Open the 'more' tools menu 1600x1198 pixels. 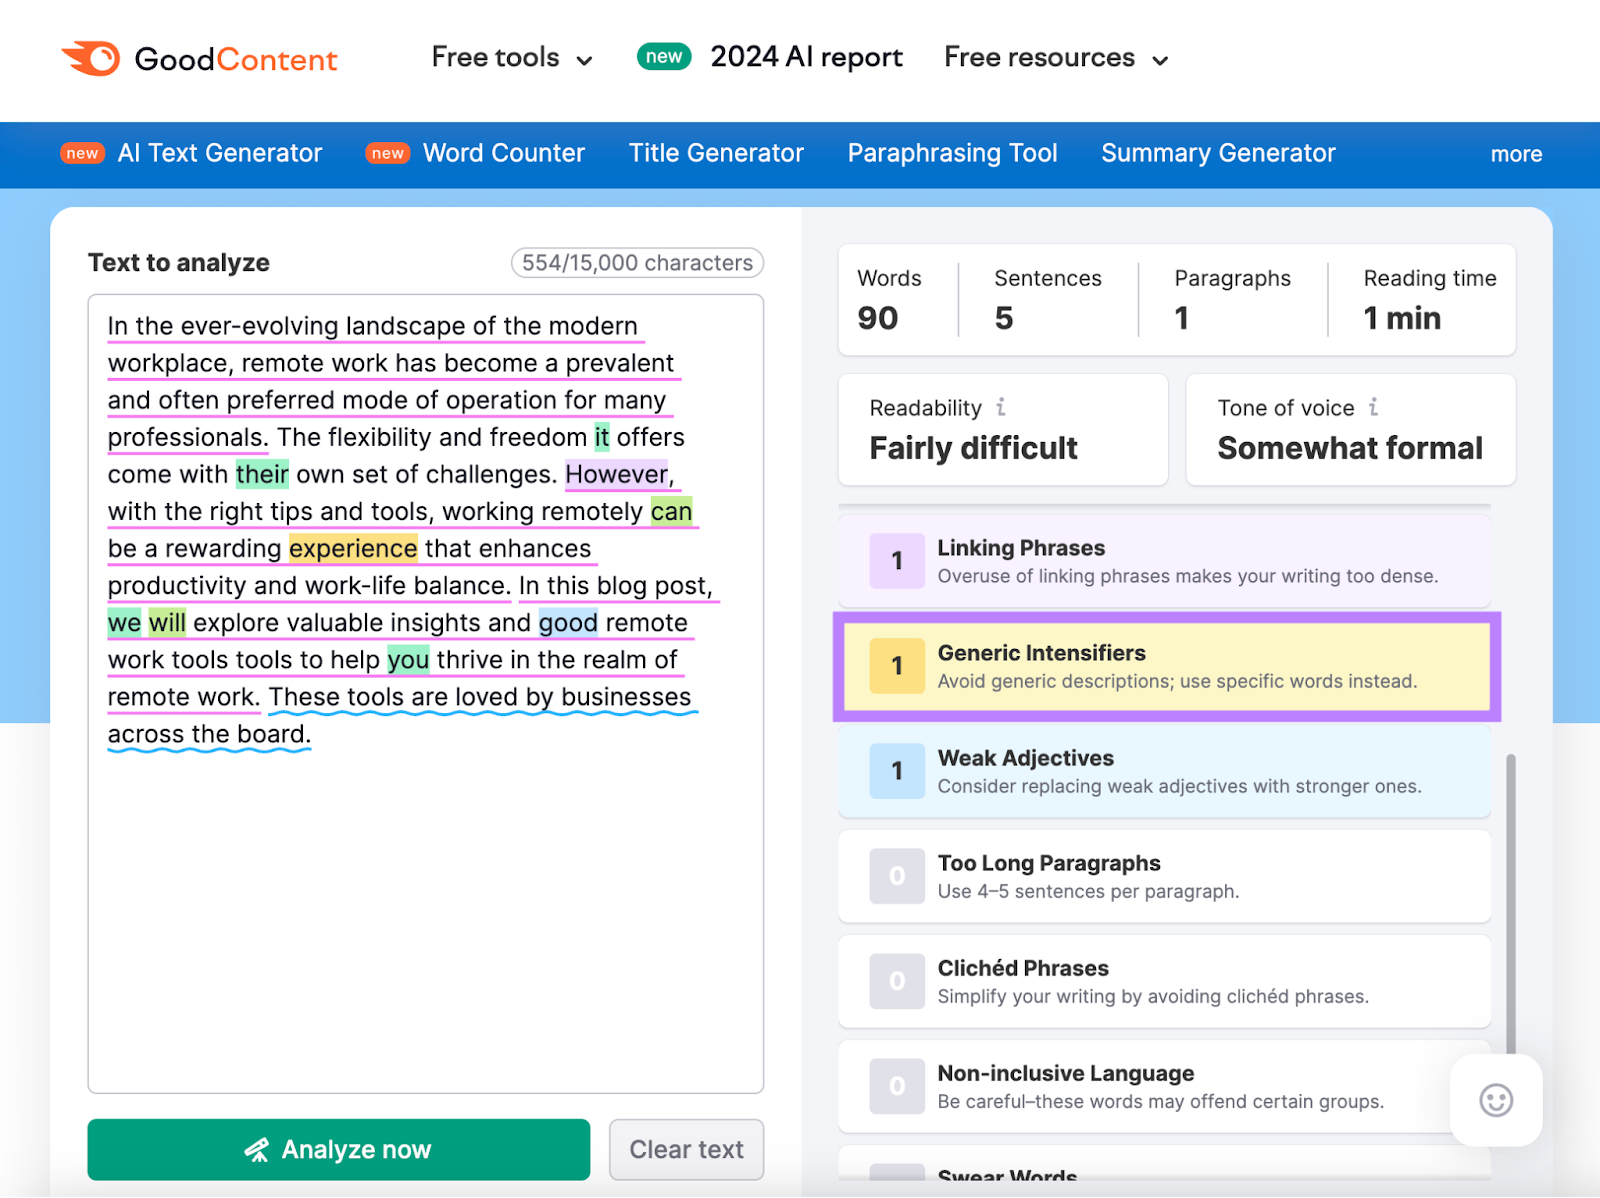coord(1516,154)
